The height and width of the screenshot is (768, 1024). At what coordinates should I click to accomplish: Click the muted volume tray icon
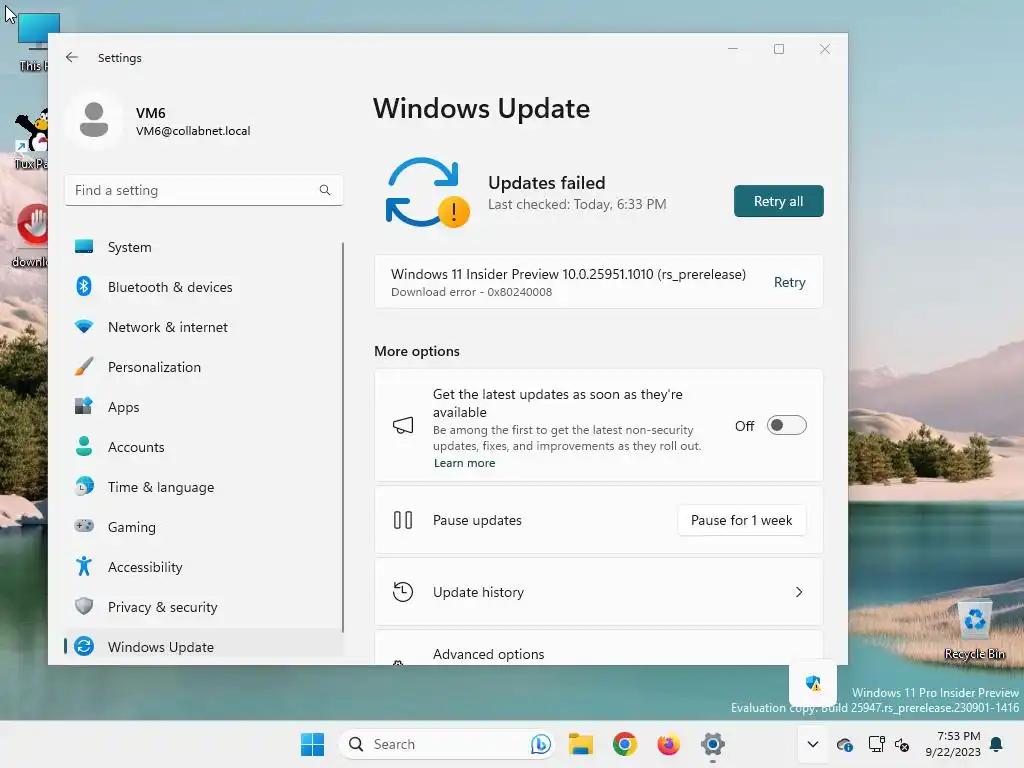click(902, 744)
